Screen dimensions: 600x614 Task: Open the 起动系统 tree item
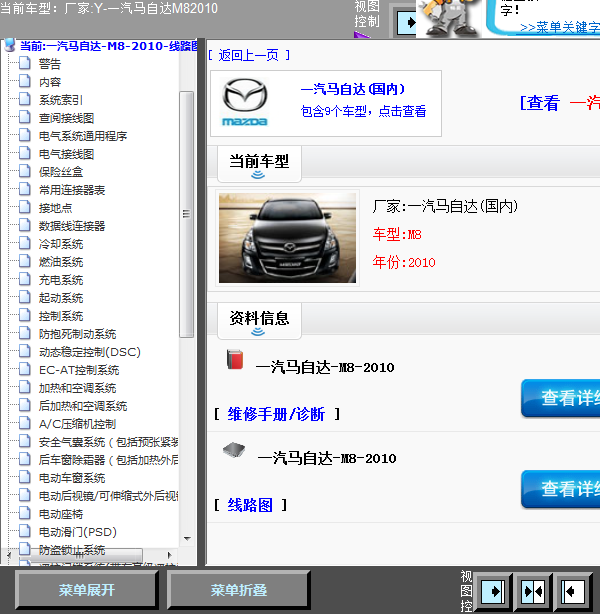(61, 298)
